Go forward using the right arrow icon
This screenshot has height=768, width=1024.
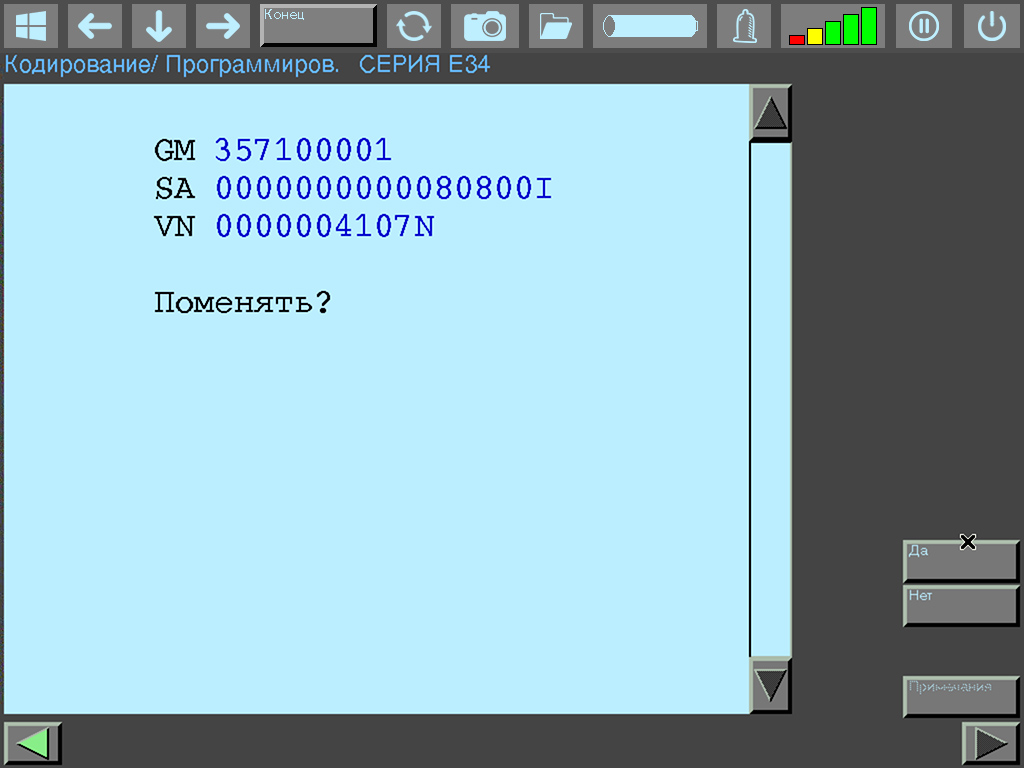[222, 26]
